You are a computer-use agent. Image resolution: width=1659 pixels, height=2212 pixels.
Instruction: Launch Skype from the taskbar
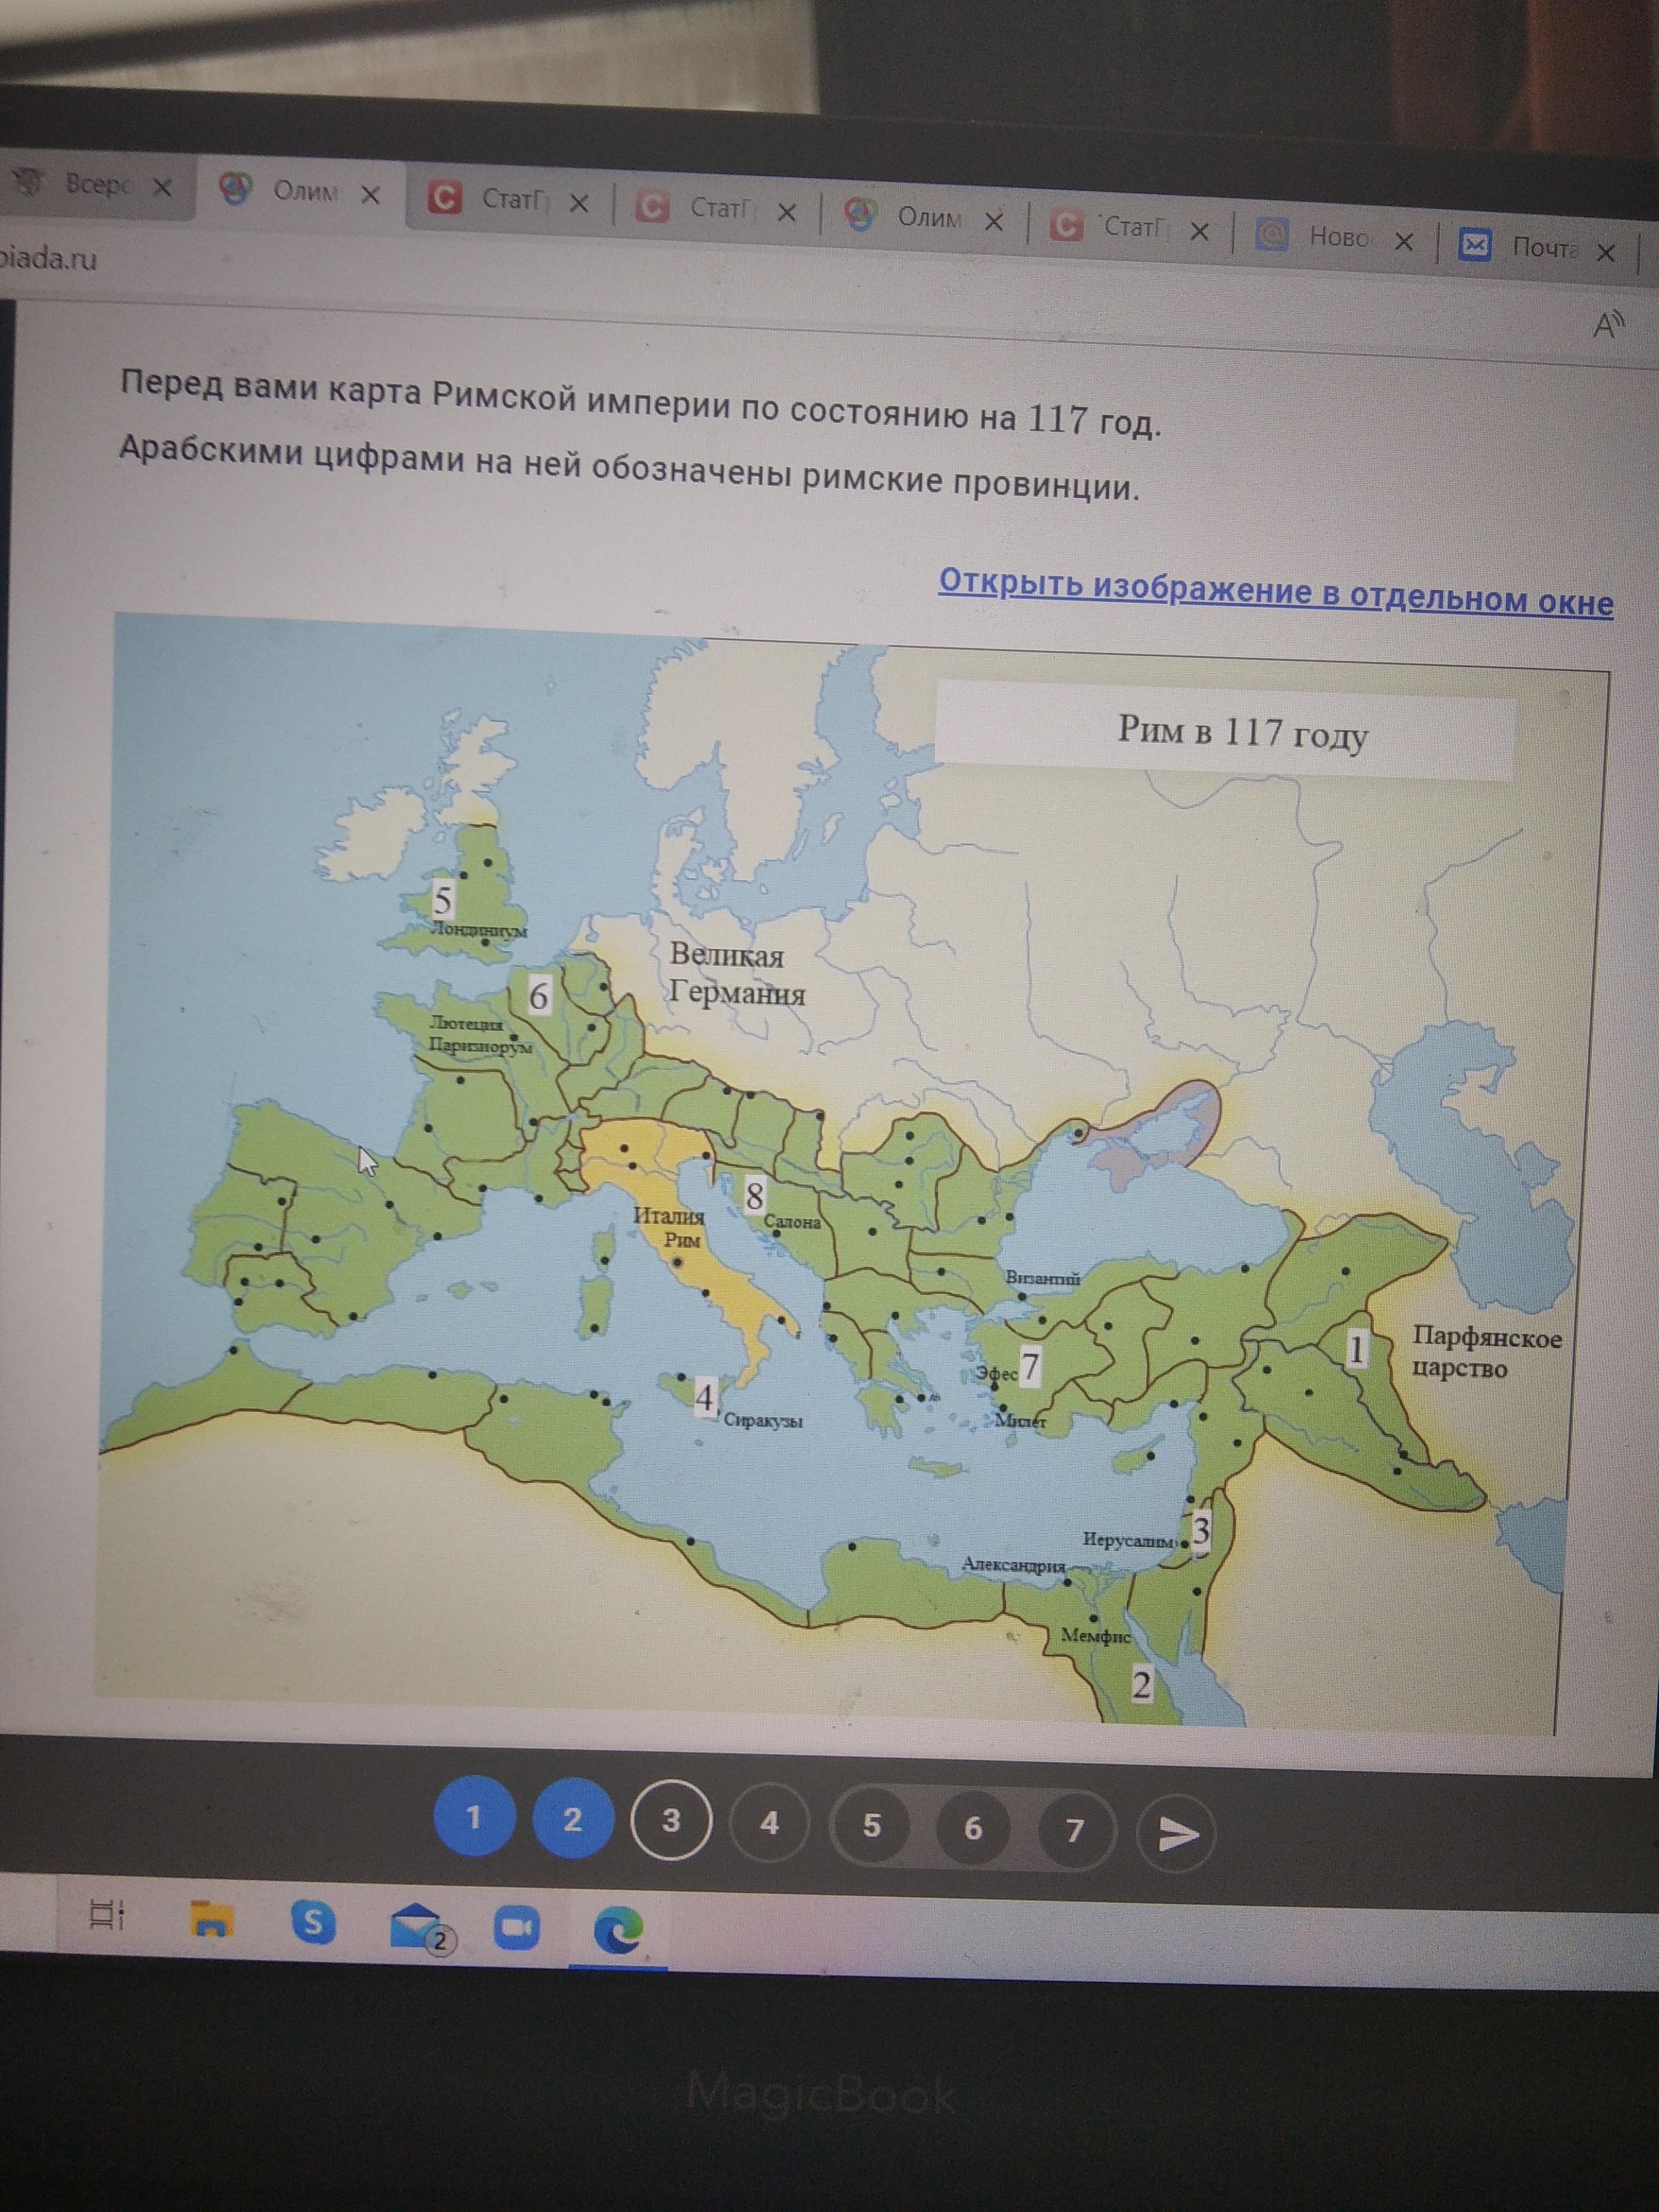[x=313, y=1922]
